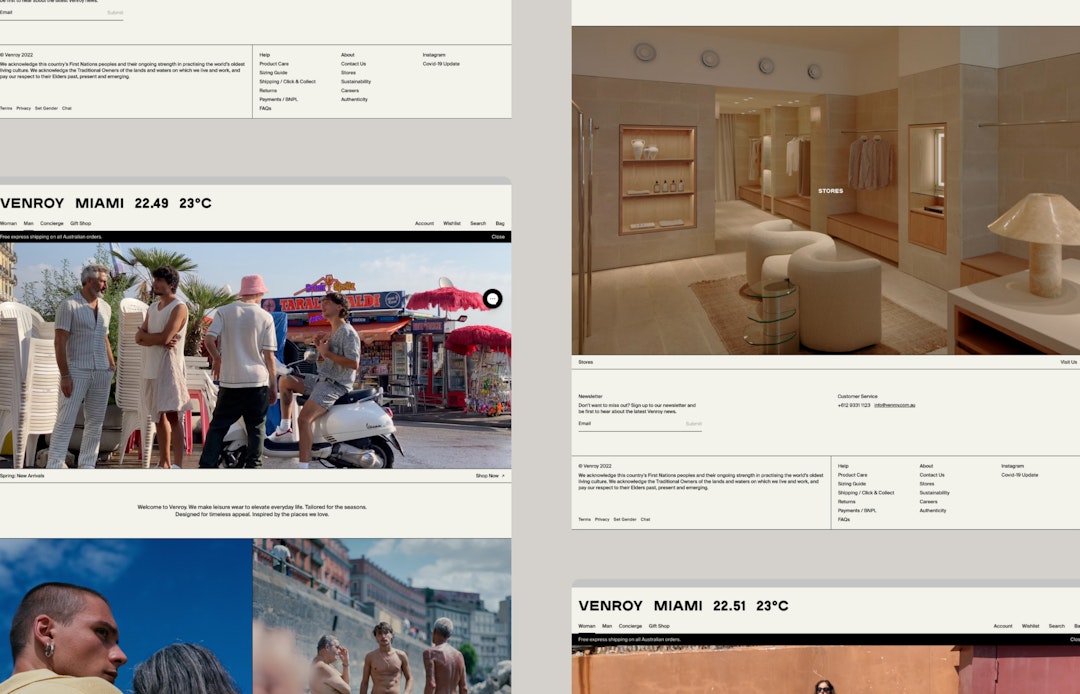Click Search in the 22.49 page header
1080x694 pixels.
(478, 223)
